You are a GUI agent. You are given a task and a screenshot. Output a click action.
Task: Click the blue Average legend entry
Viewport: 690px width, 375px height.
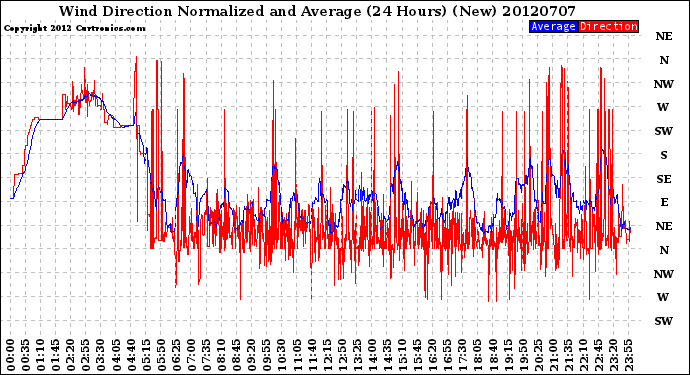coord(553,26)
